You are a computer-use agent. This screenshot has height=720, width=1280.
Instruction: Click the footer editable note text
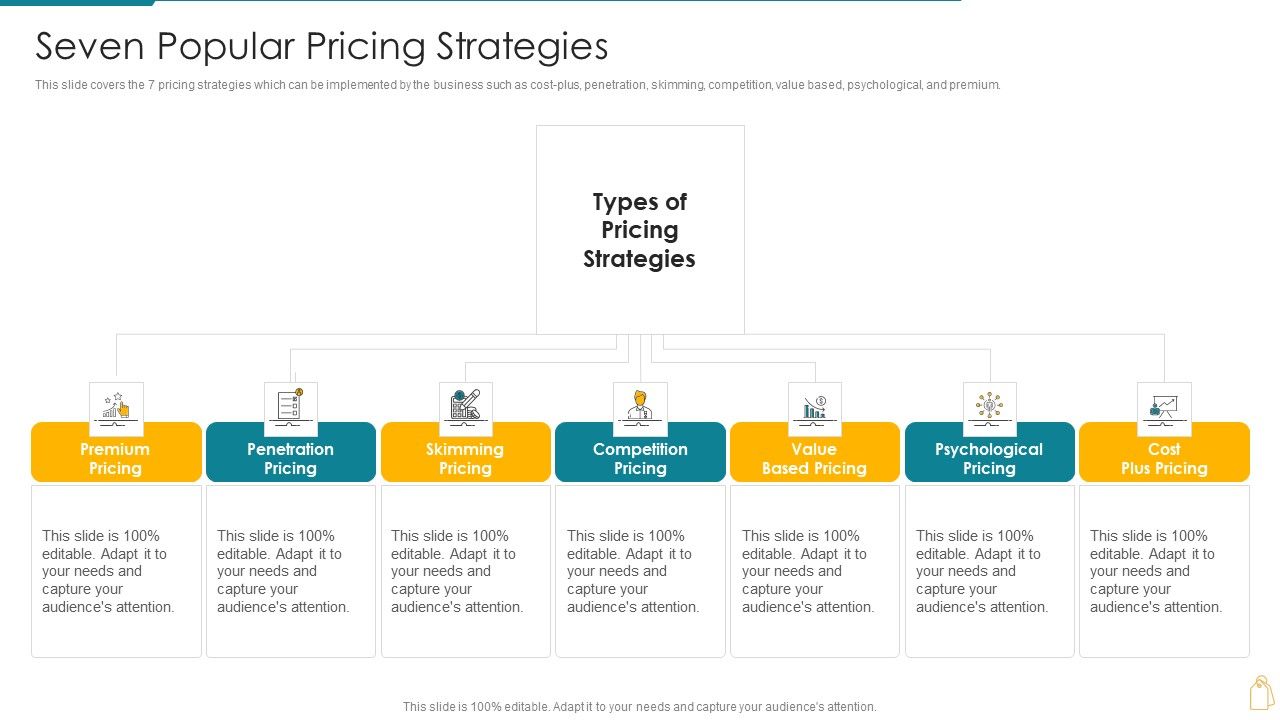click(640, 707)
